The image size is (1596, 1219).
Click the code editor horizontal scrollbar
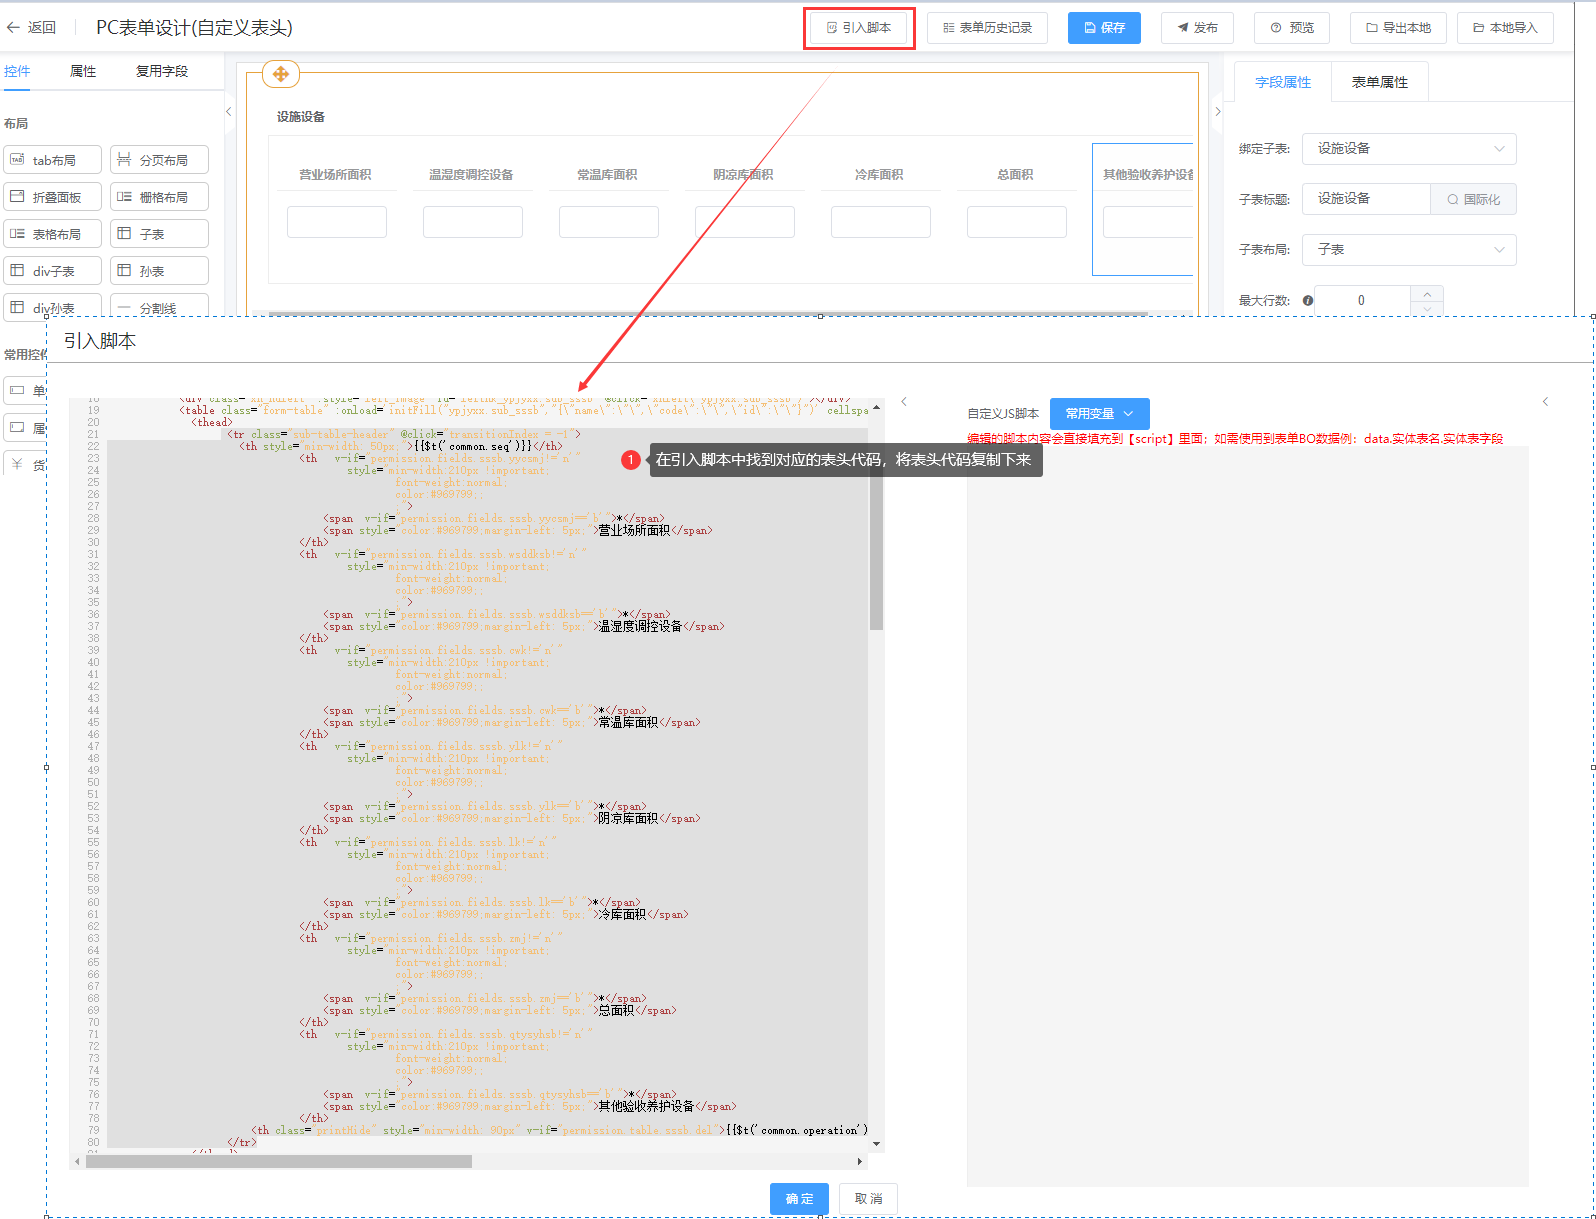(x=279, y=1161)
